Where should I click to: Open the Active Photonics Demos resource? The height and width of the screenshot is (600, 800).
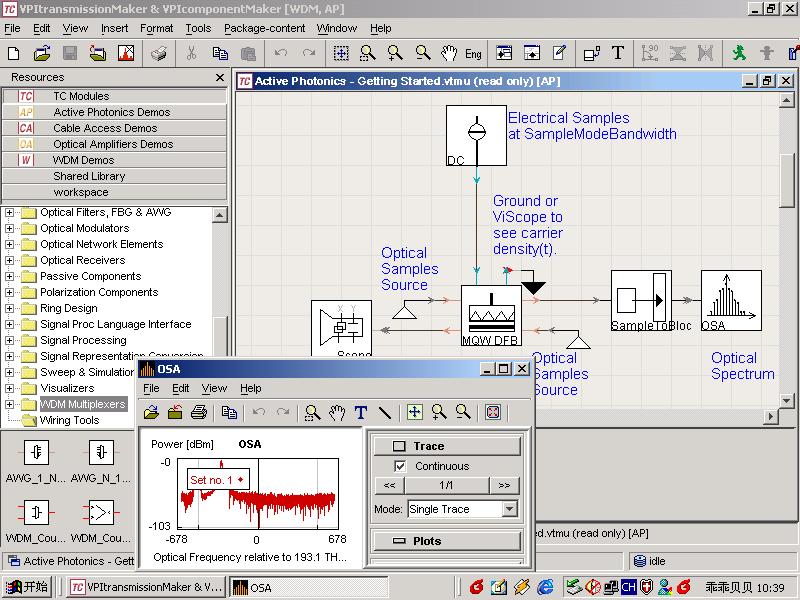pyautogui.click(x=114, y=112)
